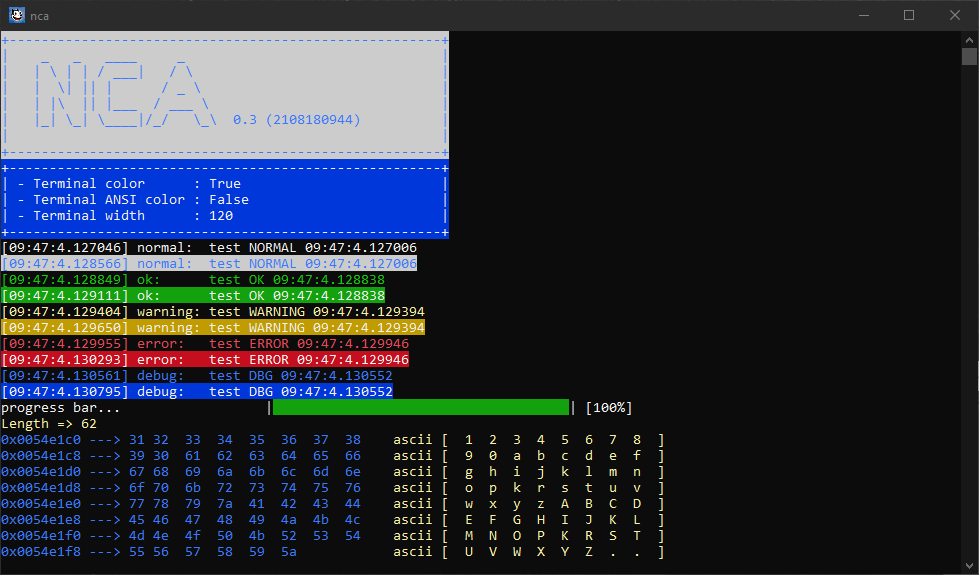Close the nca terminal window
The width and height of the screenshot is (979, 575).
[x=955, y=15]
